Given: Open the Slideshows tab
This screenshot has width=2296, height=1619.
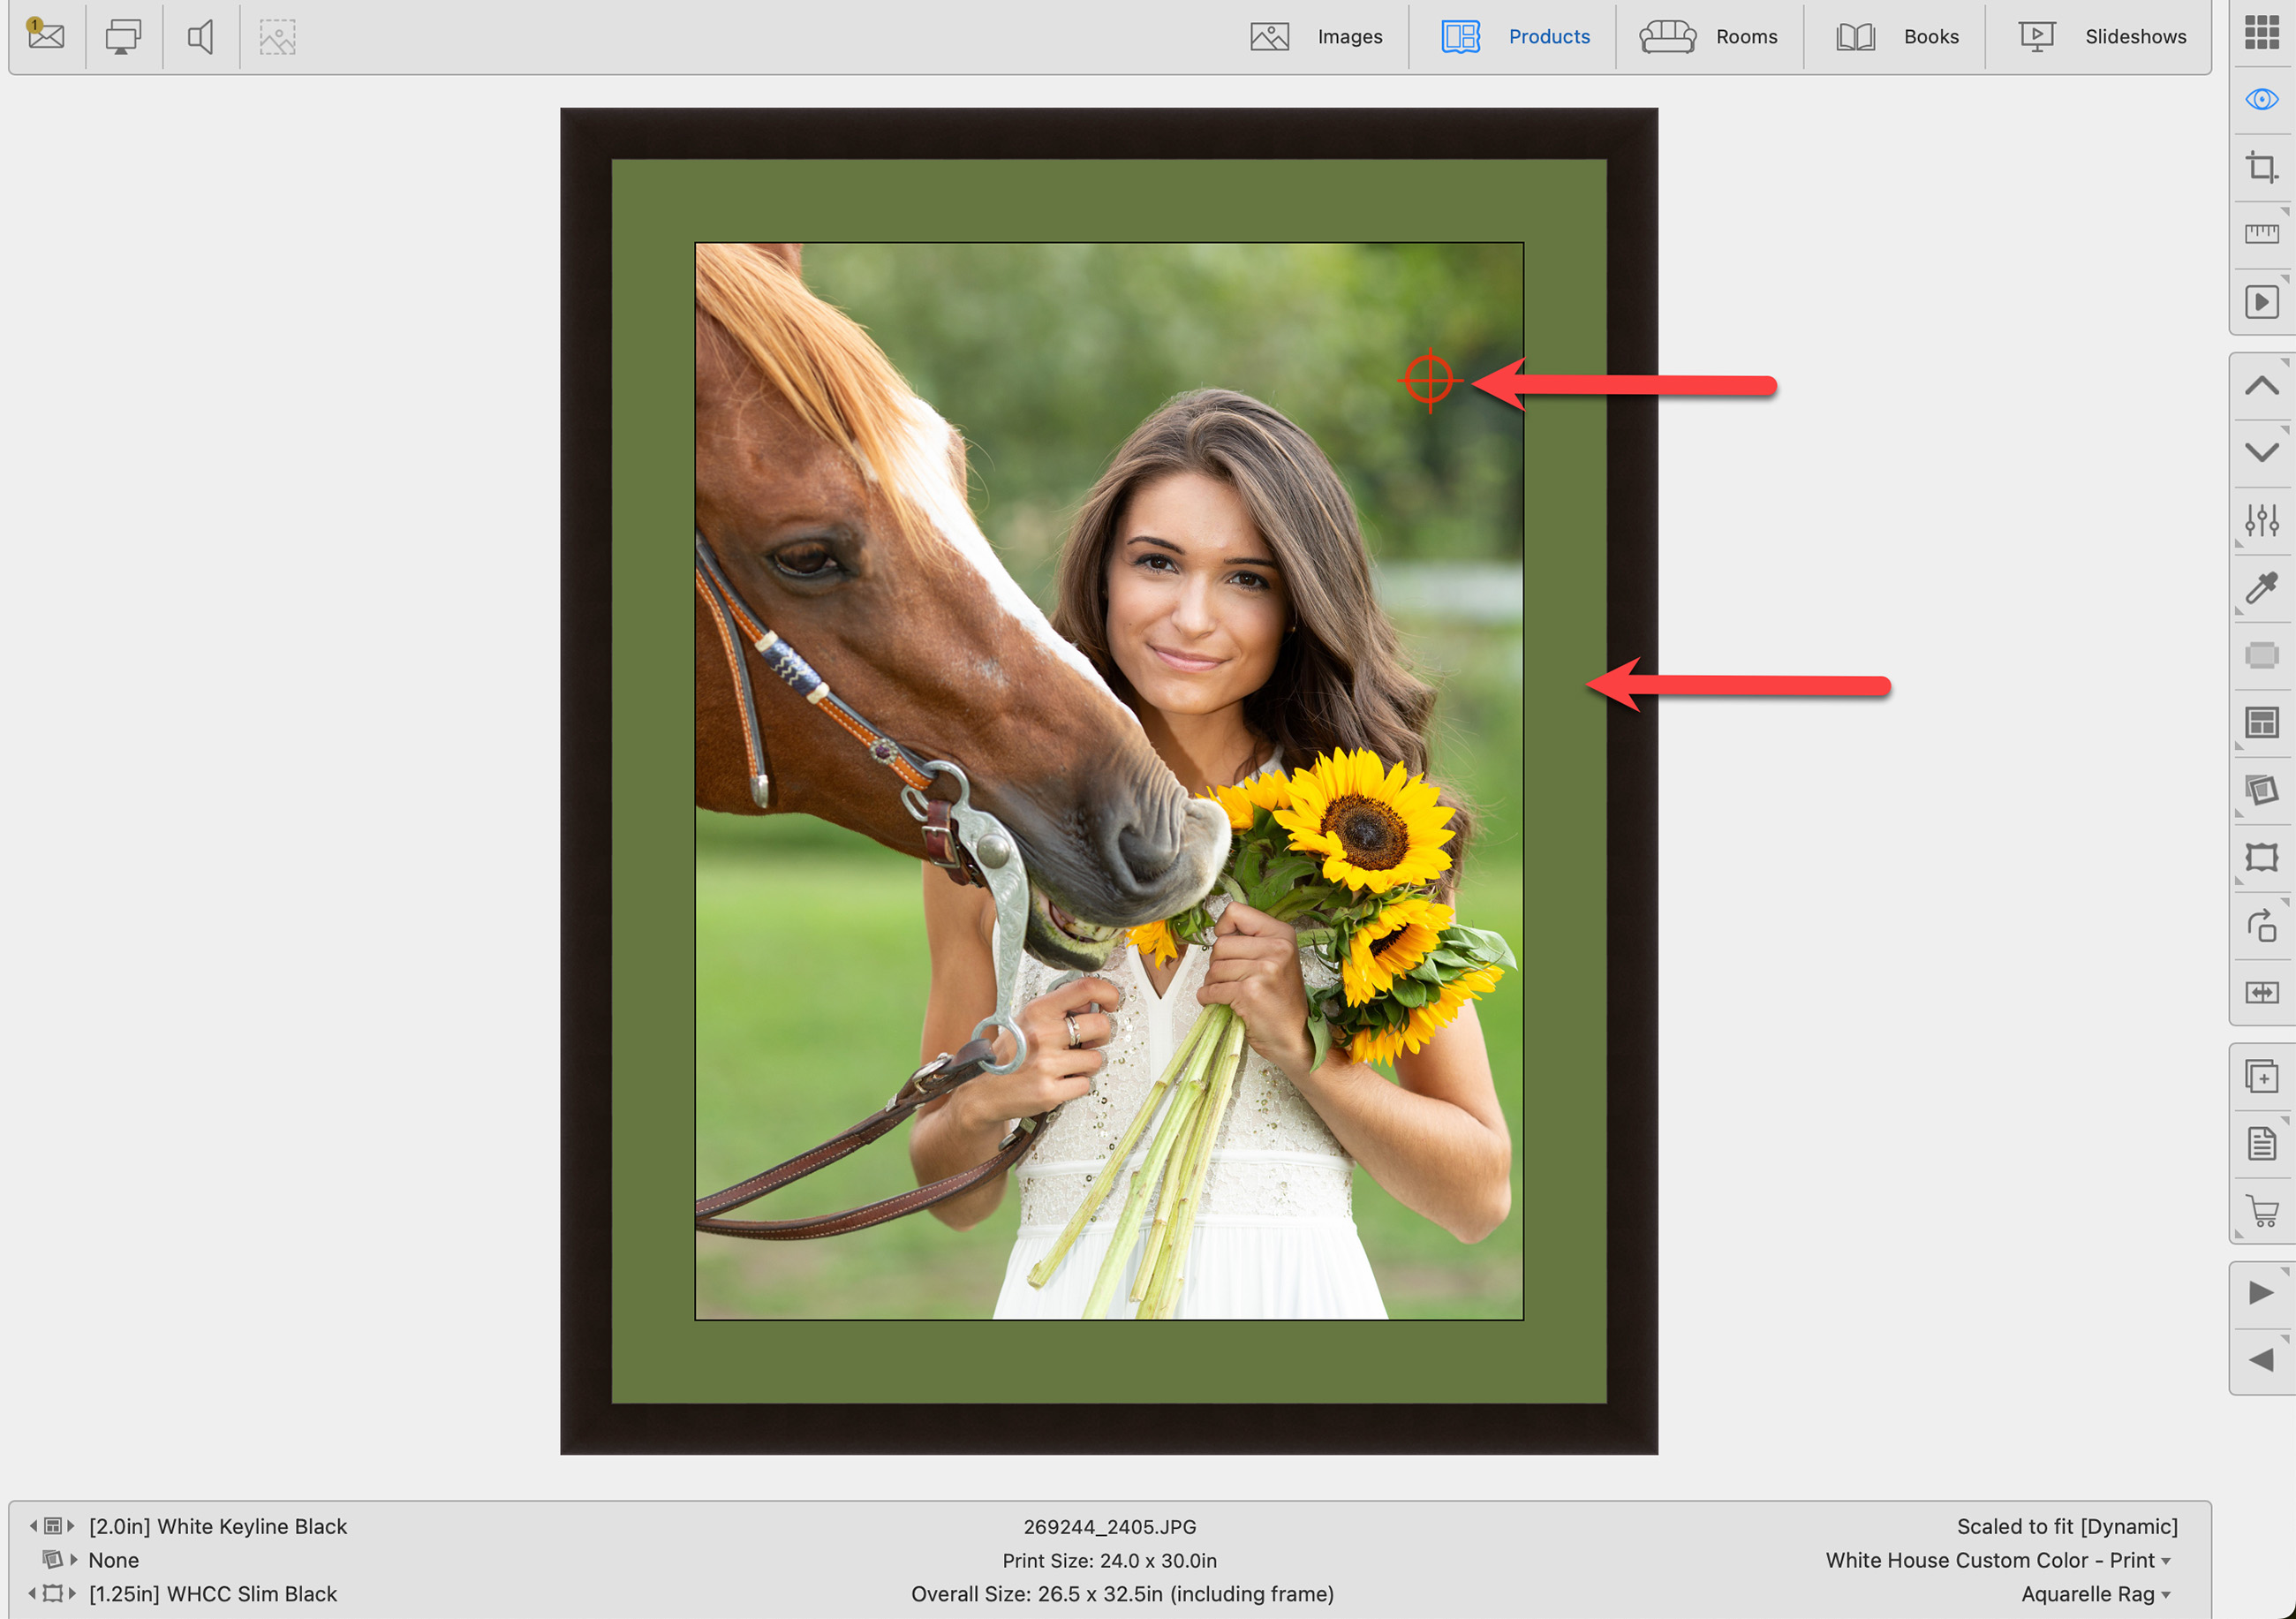Looking at the screenshot, I should [2102, 37].
